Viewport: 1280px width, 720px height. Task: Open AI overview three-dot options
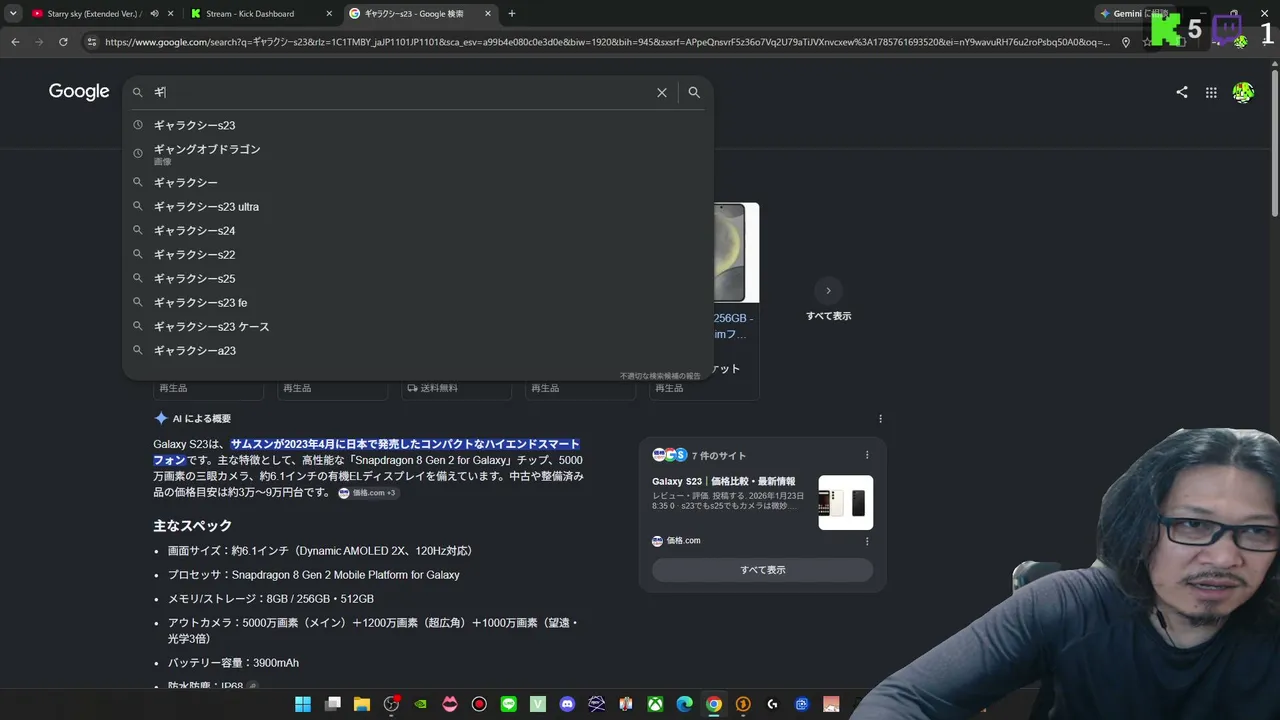tap(880, 419)
